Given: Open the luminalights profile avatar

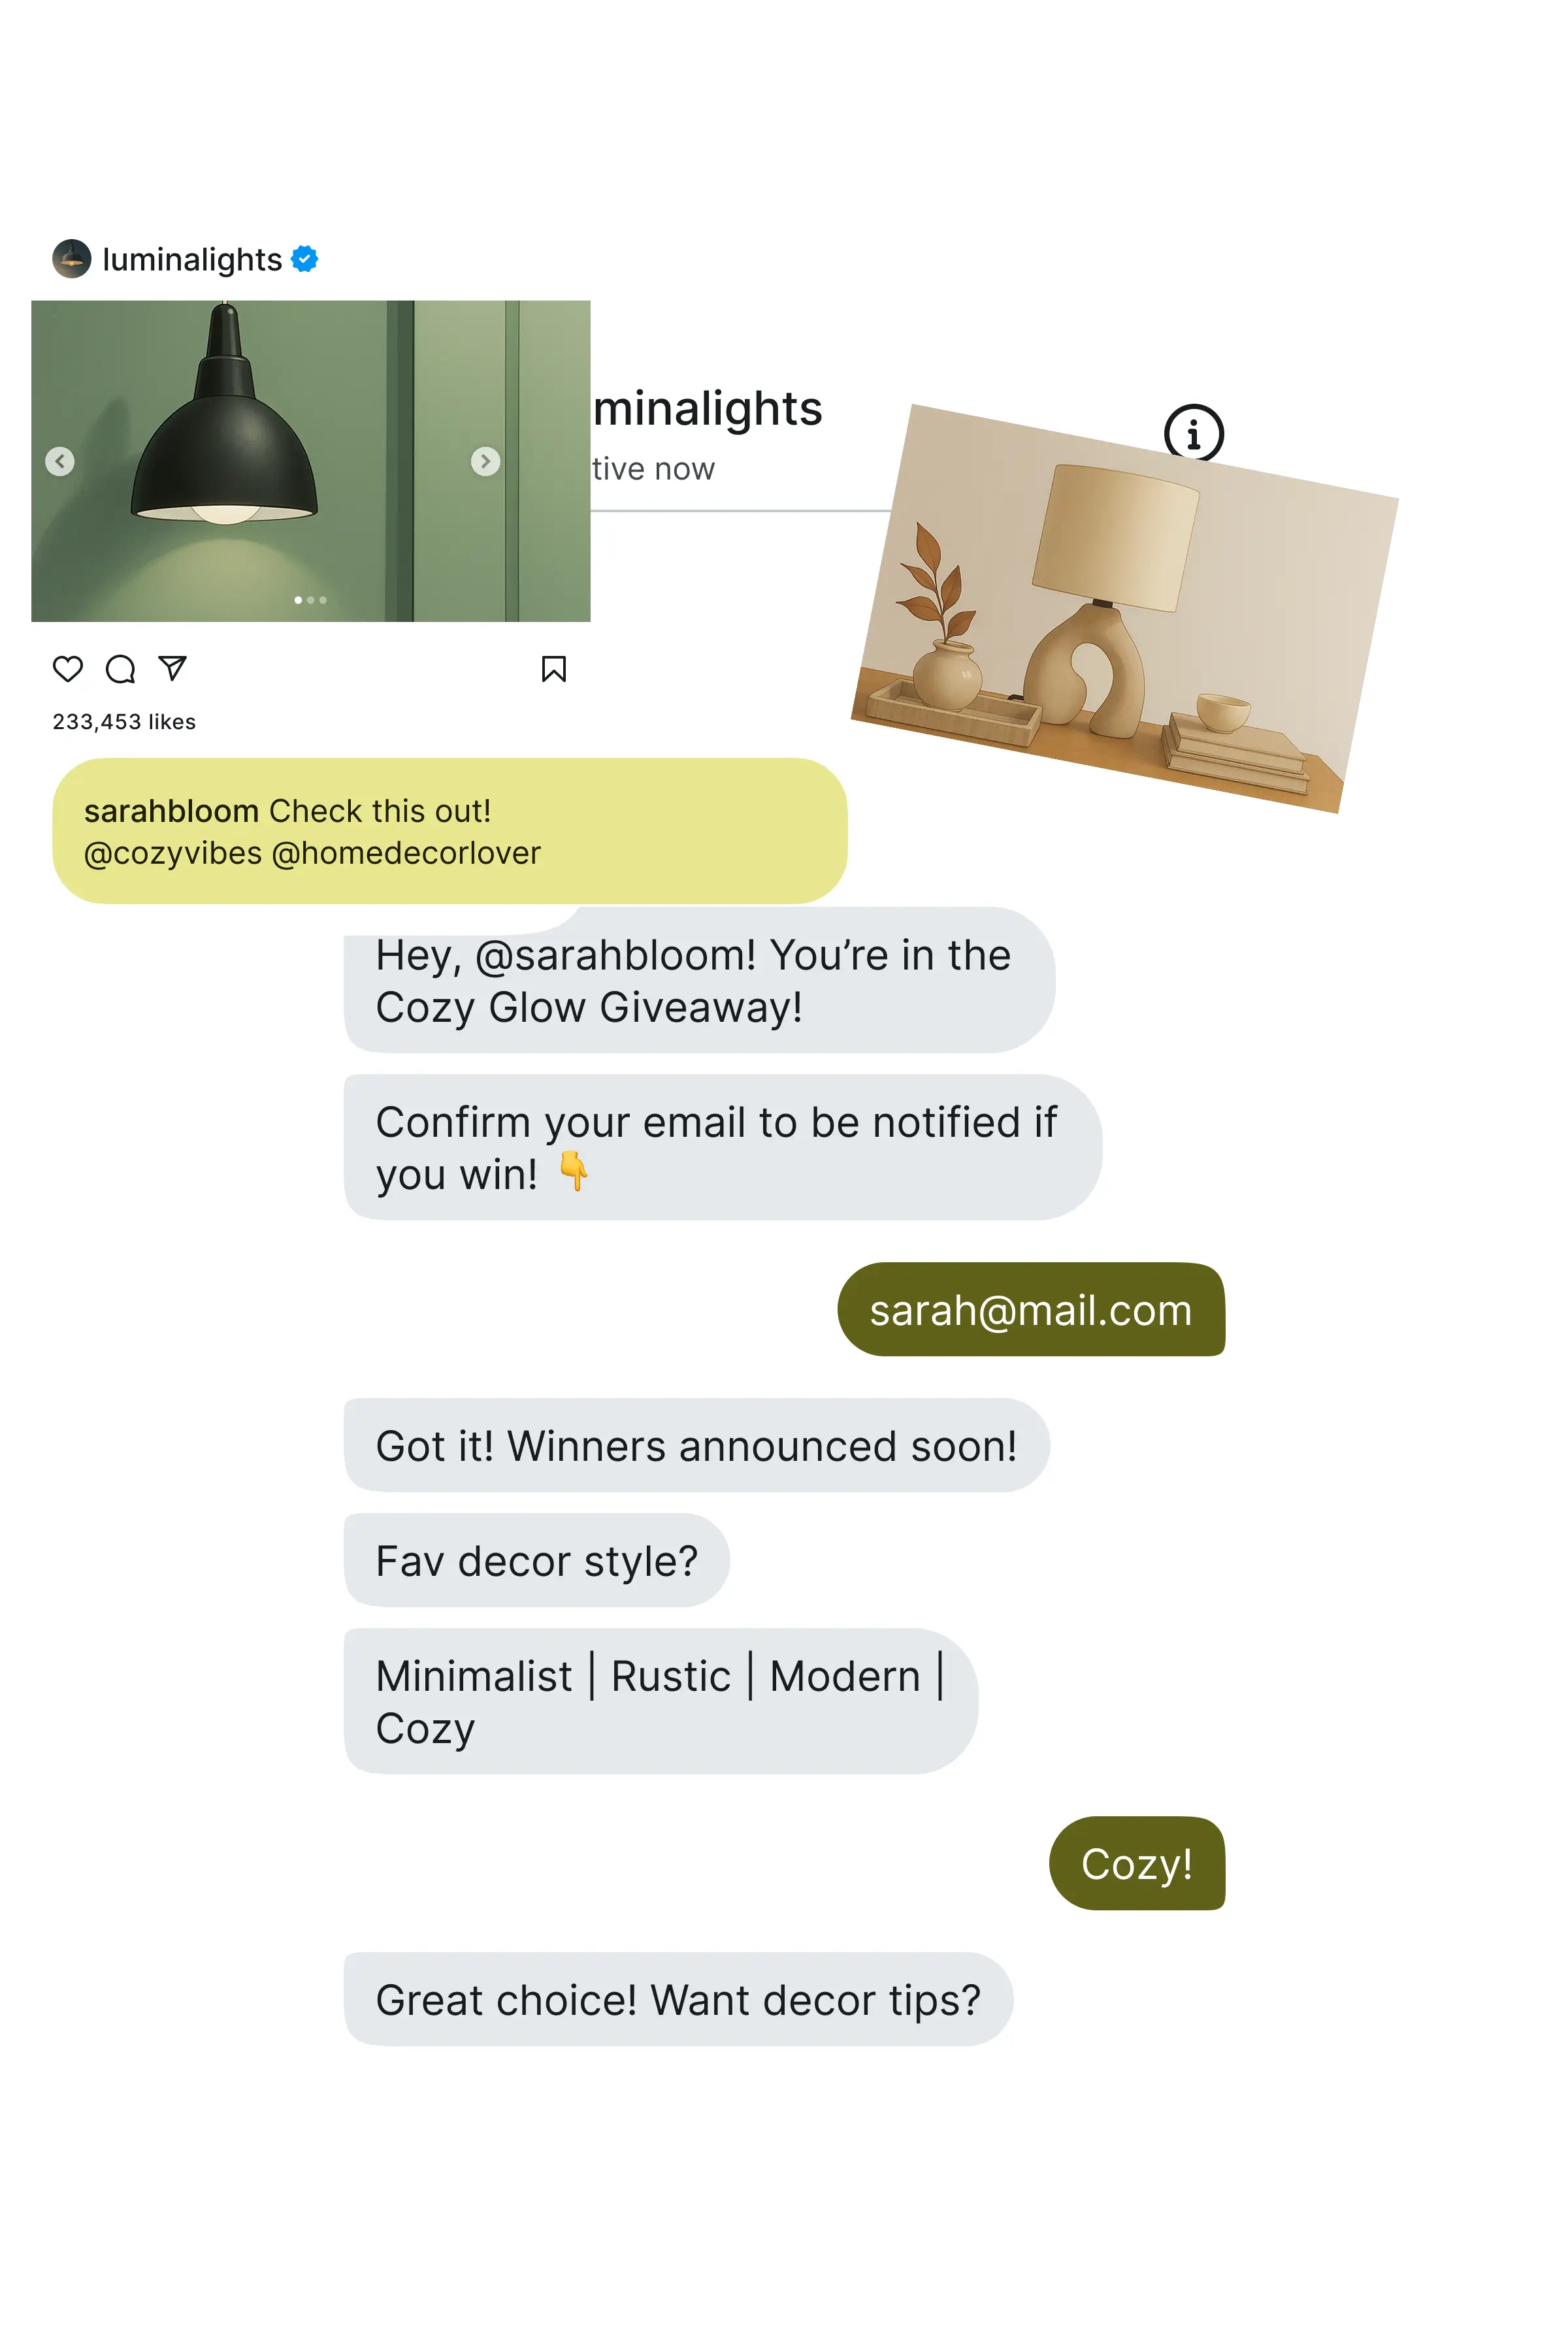Looking at the screenshot, I should click(72, 259).
